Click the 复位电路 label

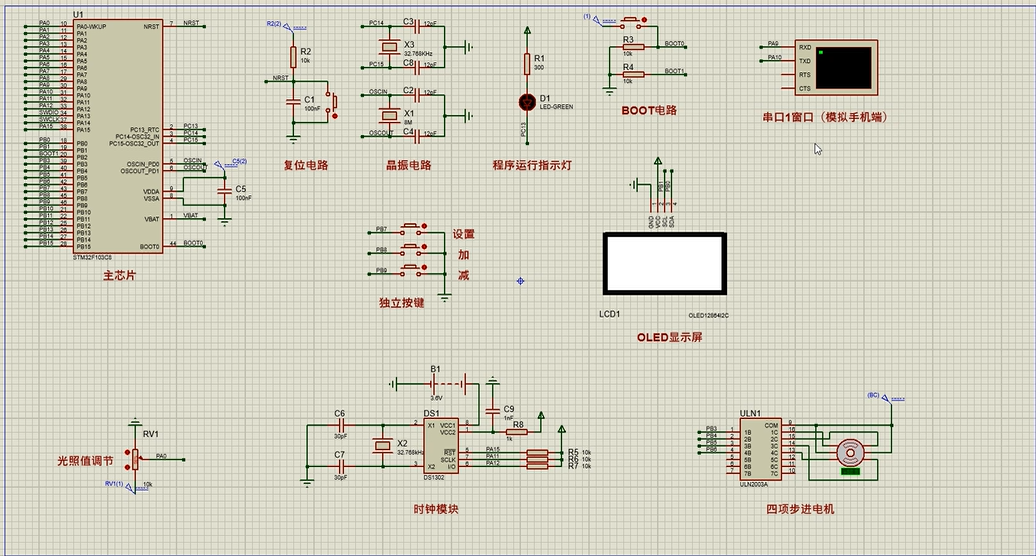306,165
